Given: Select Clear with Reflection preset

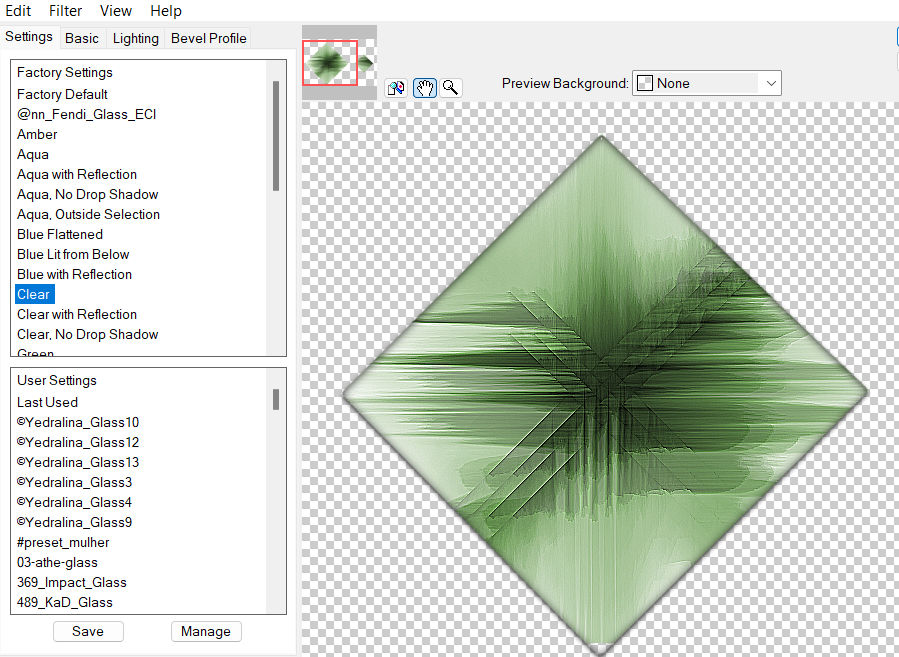Looking at the screenshot, I should click(77, 314).
